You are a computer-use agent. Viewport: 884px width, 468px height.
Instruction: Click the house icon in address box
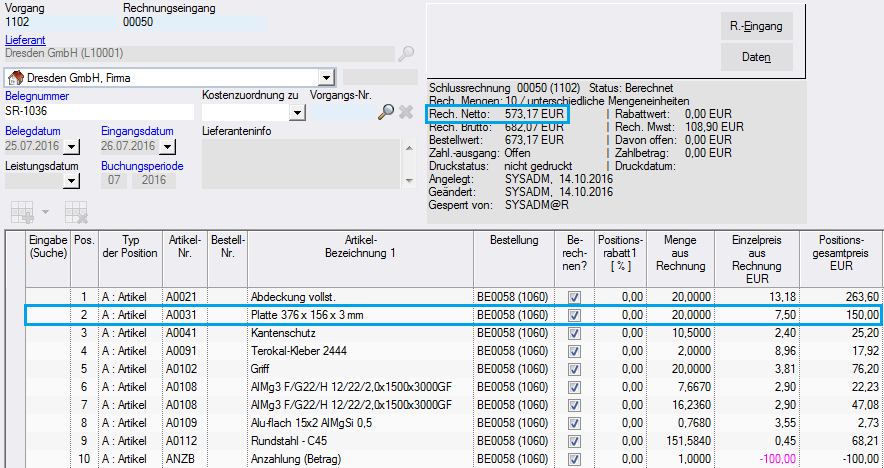click(x=15, y=77)
